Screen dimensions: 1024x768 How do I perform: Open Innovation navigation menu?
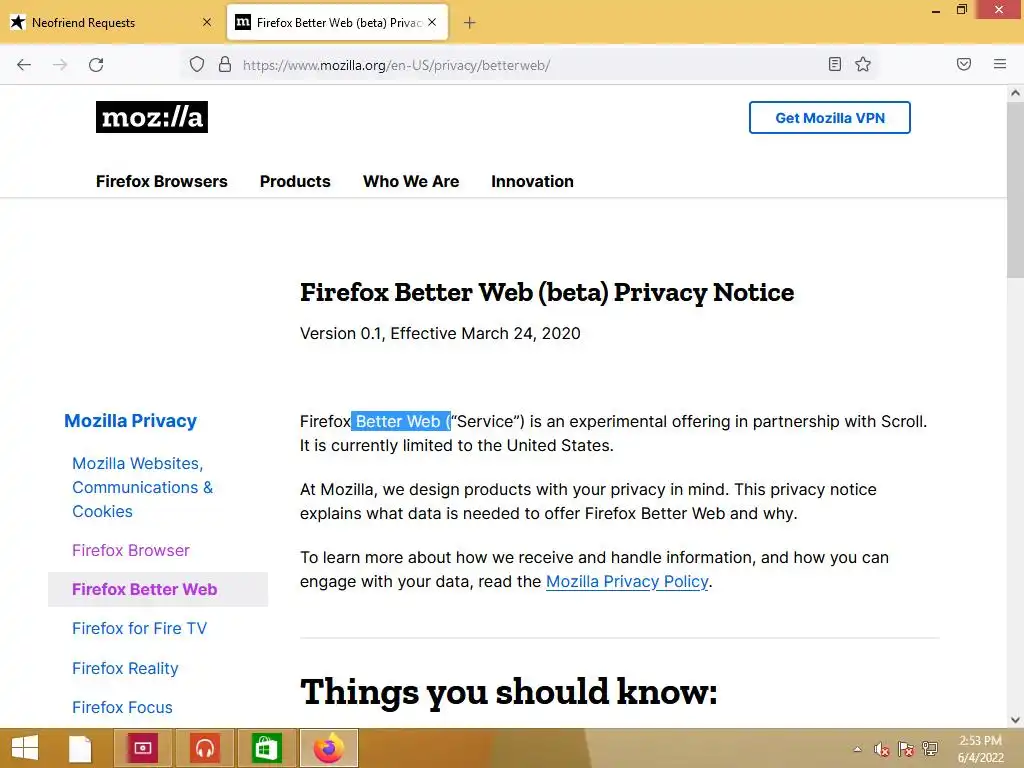tap(532, 182)
